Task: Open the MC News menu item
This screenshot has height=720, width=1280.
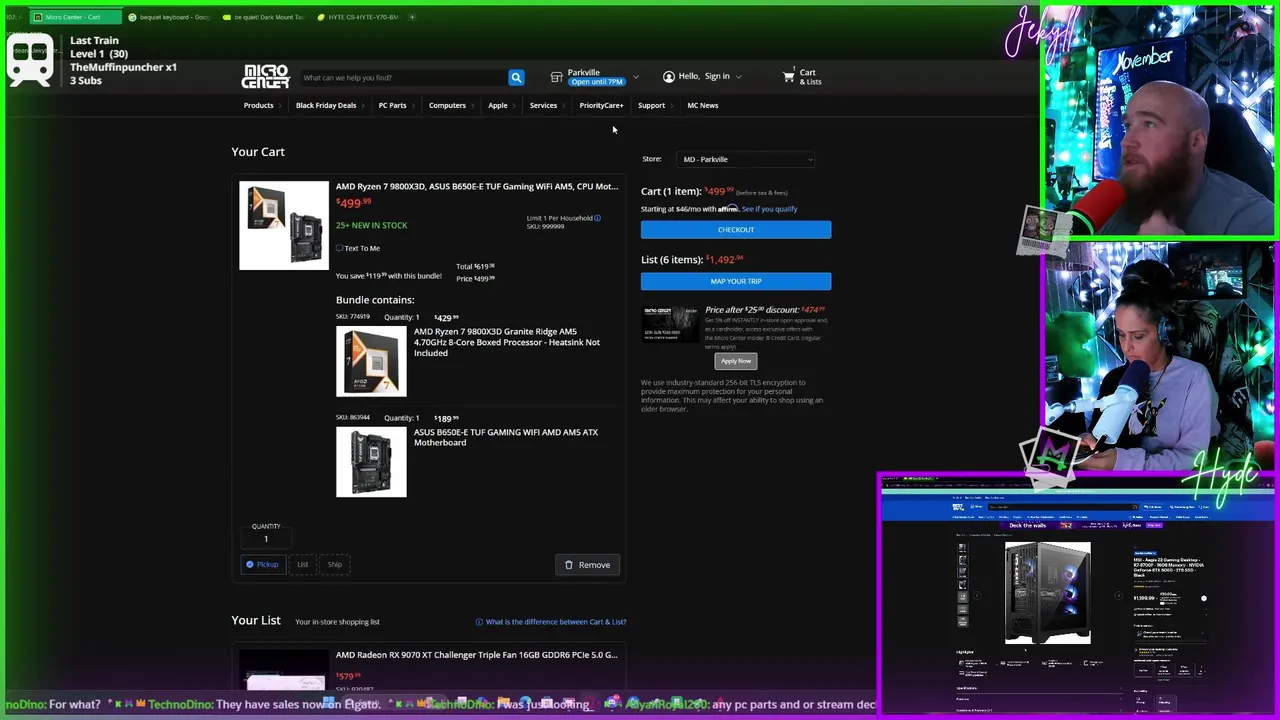Action: pyautogui.click(x=702, y=105)
